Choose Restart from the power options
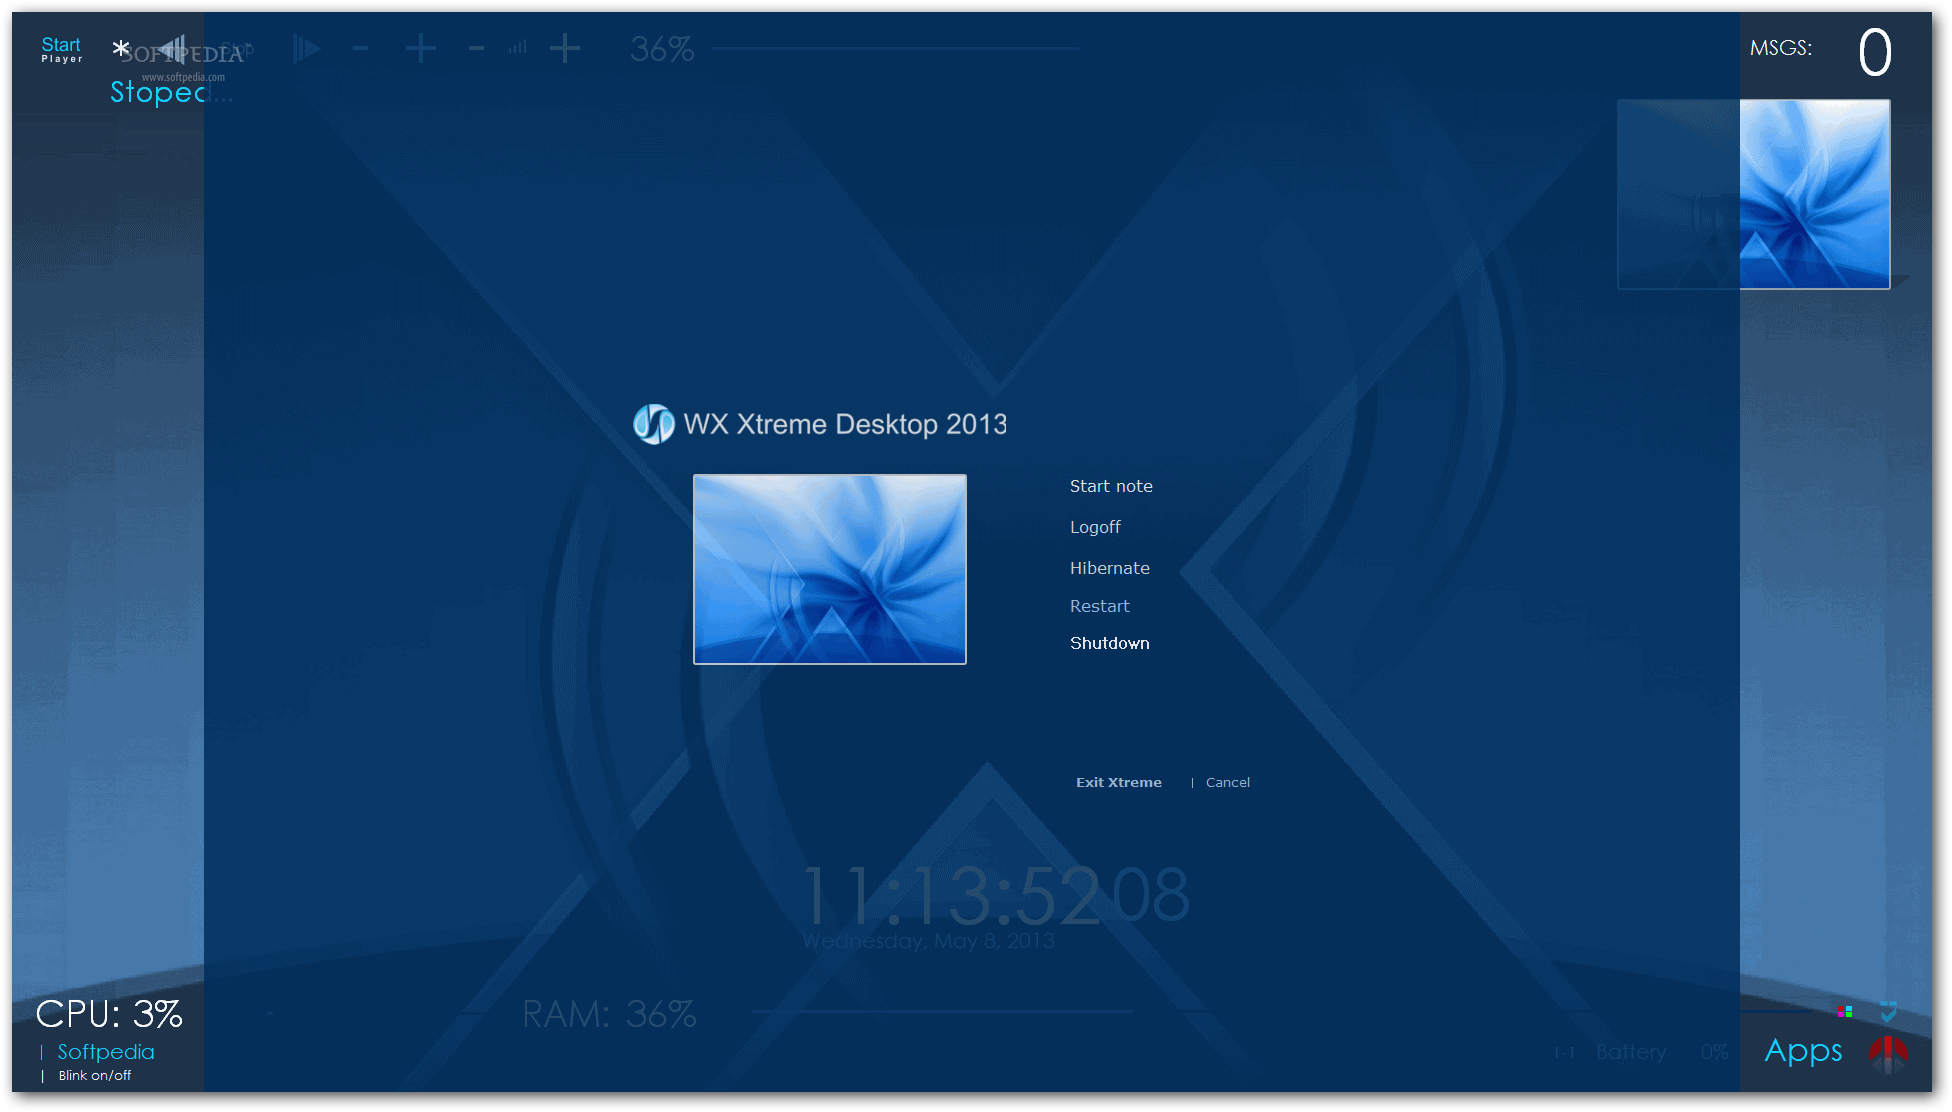 pyautogui.click(x=1099, y=606)
